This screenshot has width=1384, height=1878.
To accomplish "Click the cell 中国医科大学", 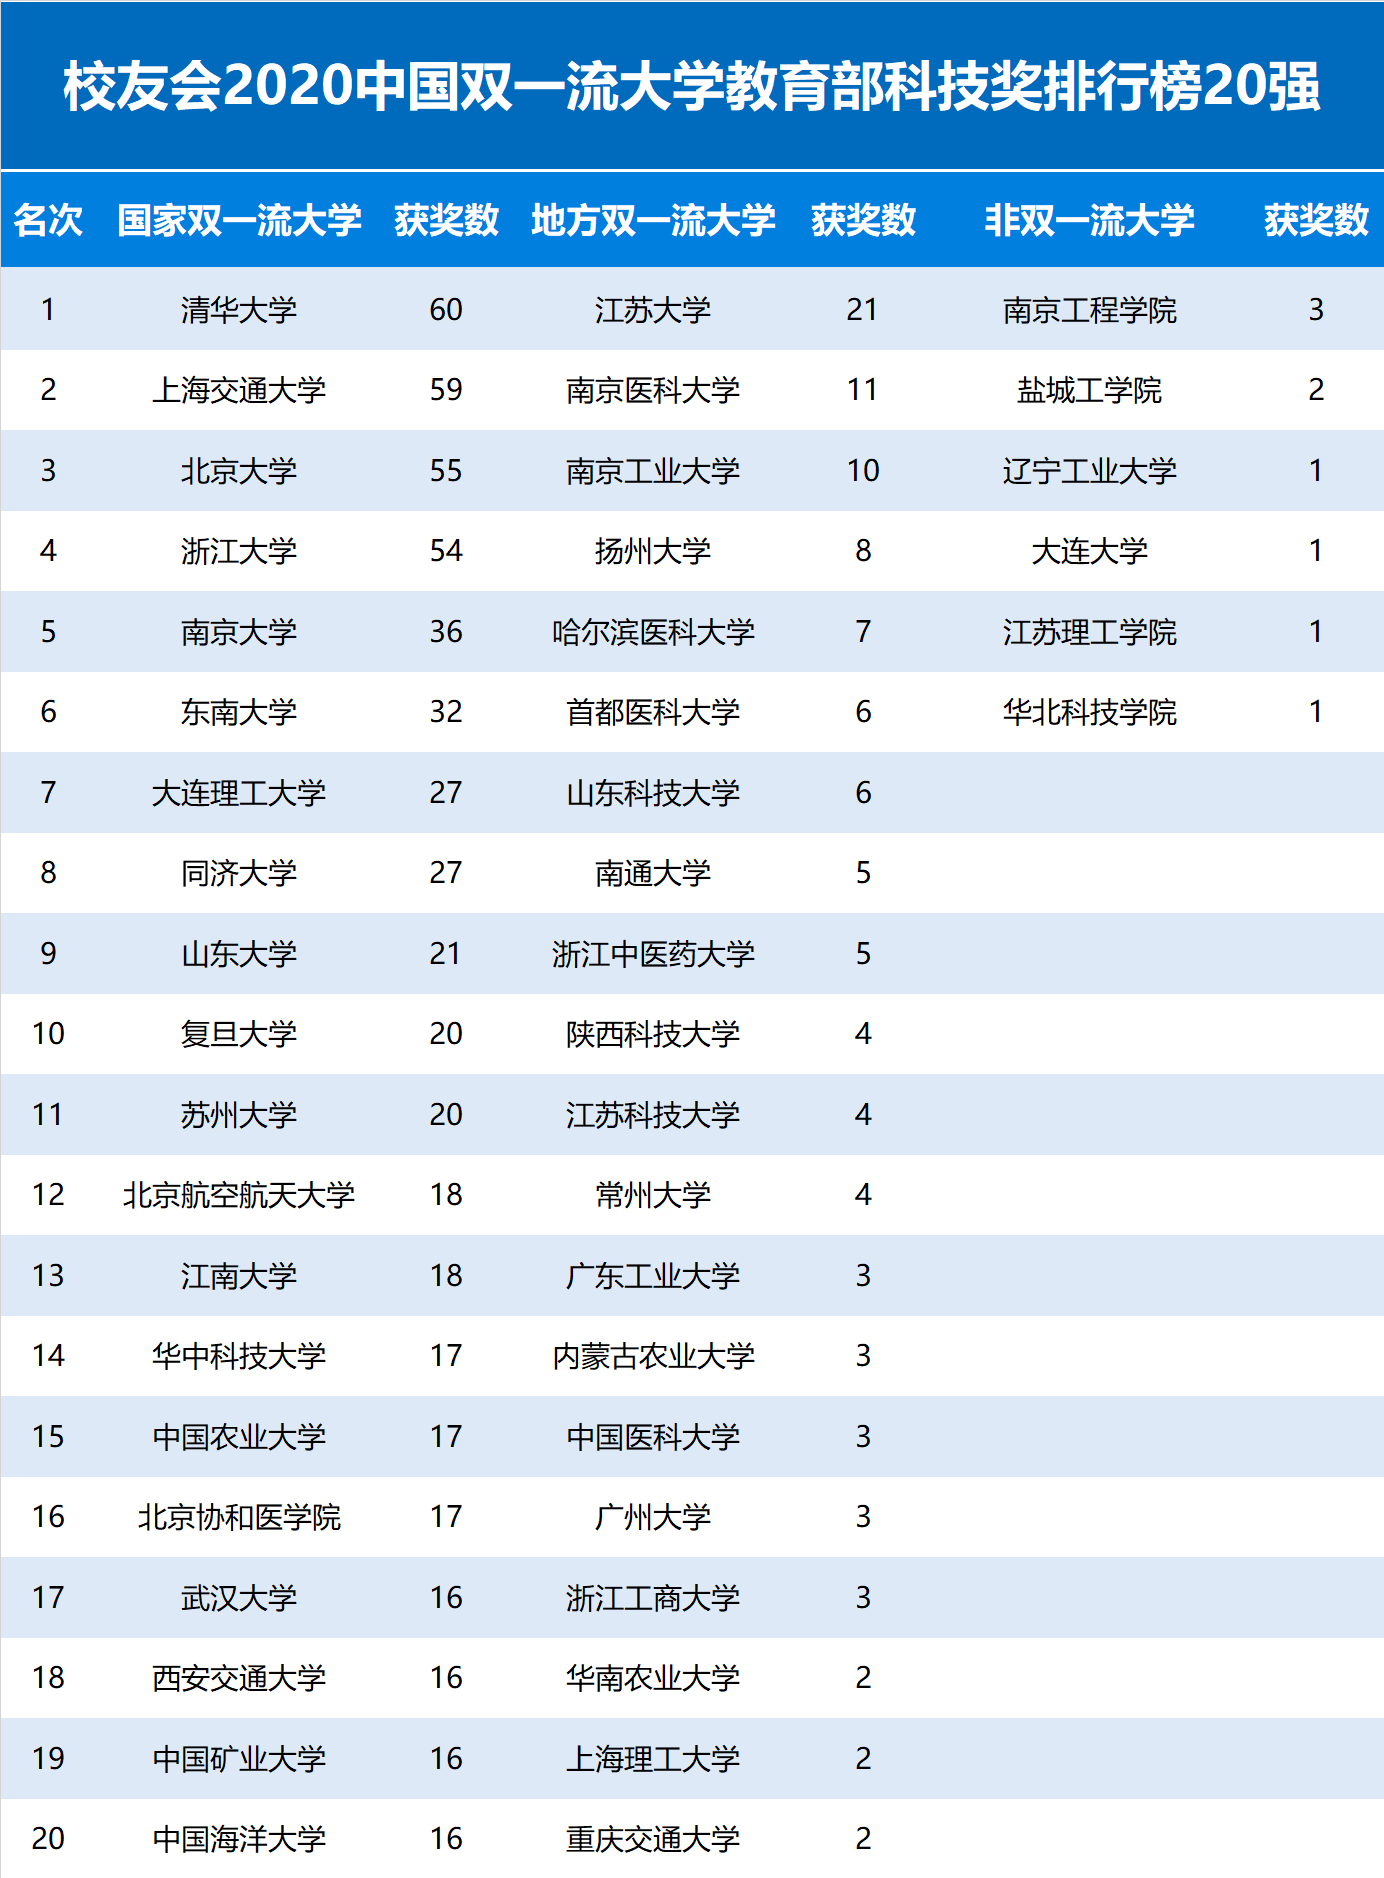I will point(653,1437).
